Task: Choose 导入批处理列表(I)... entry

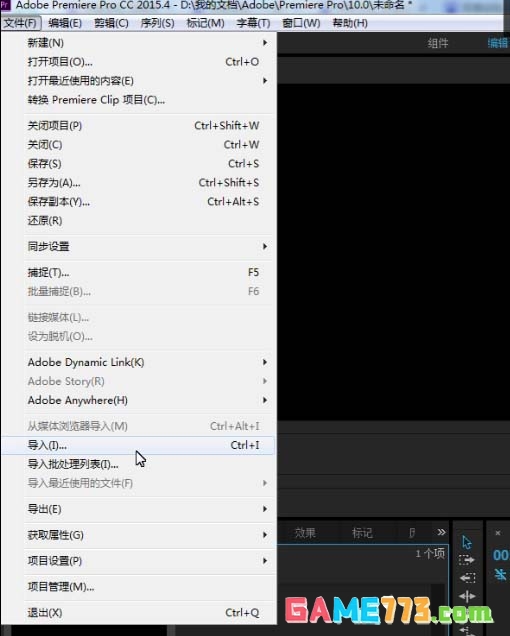Action: tap(138, 464)
